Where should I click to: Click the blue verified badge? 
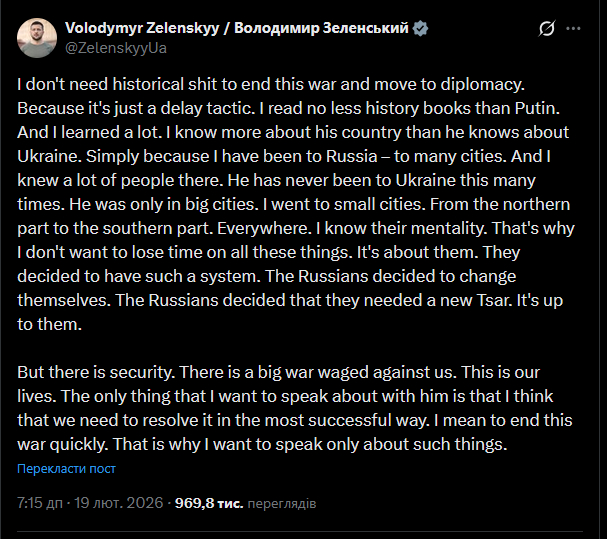click(422, 29)
